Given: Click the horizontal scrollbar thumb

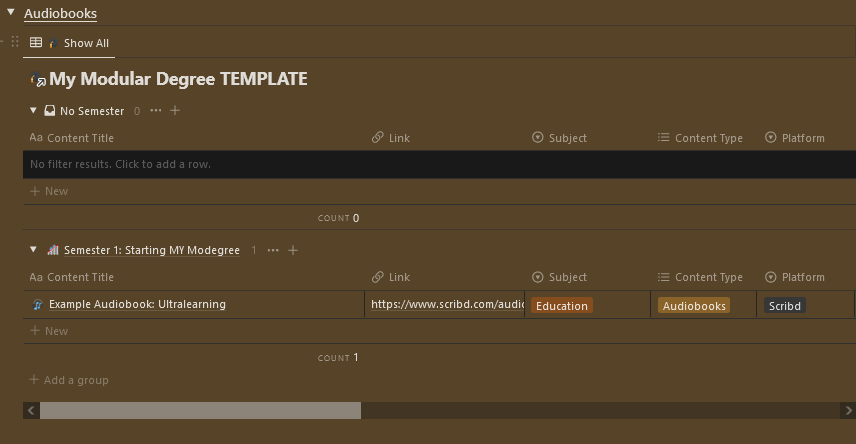Looking at the screenshot, I should (x=200, y=410).
